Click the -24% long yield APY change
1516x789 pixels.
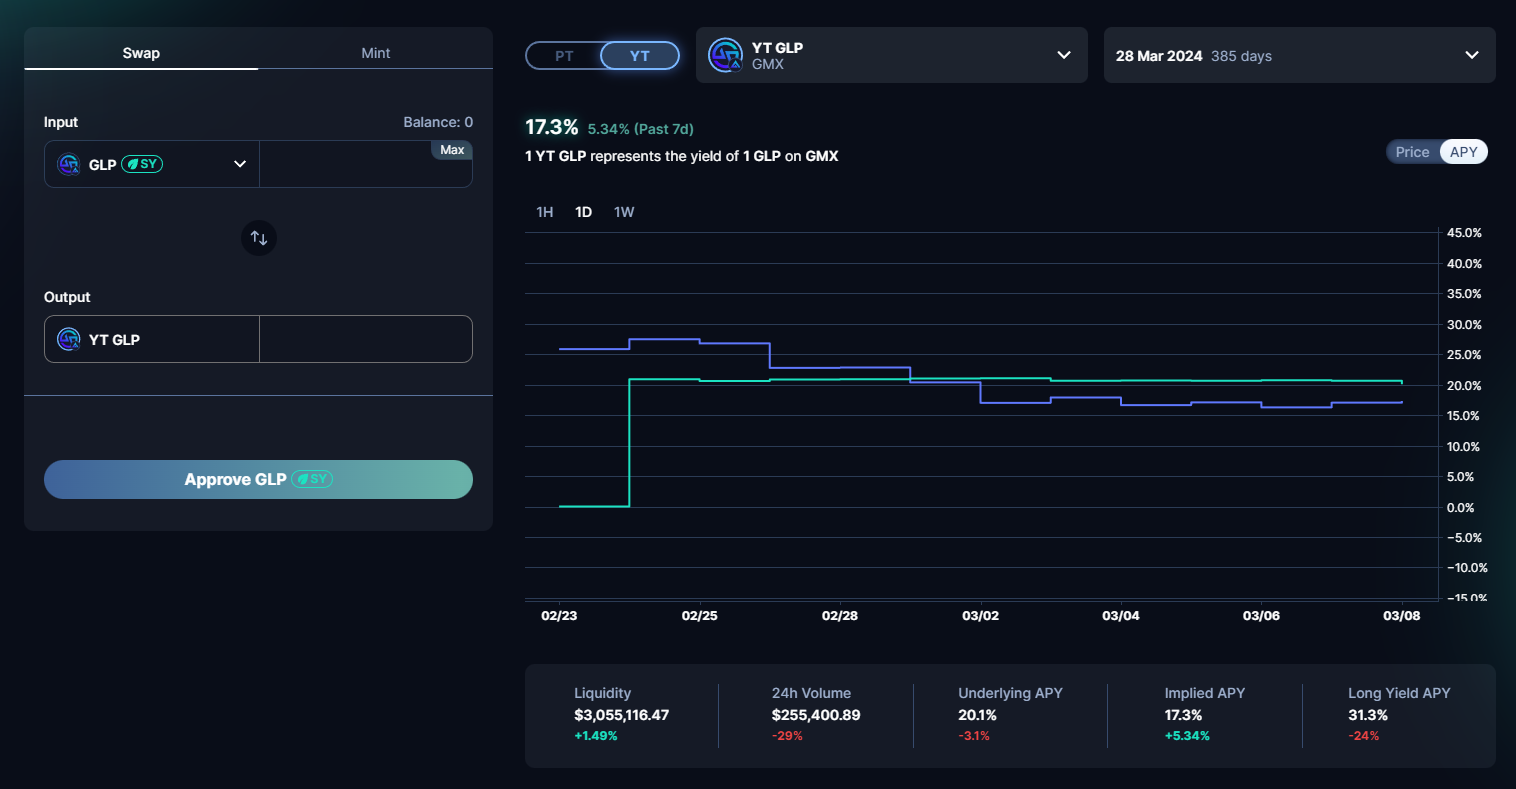tap(1364, 736)
